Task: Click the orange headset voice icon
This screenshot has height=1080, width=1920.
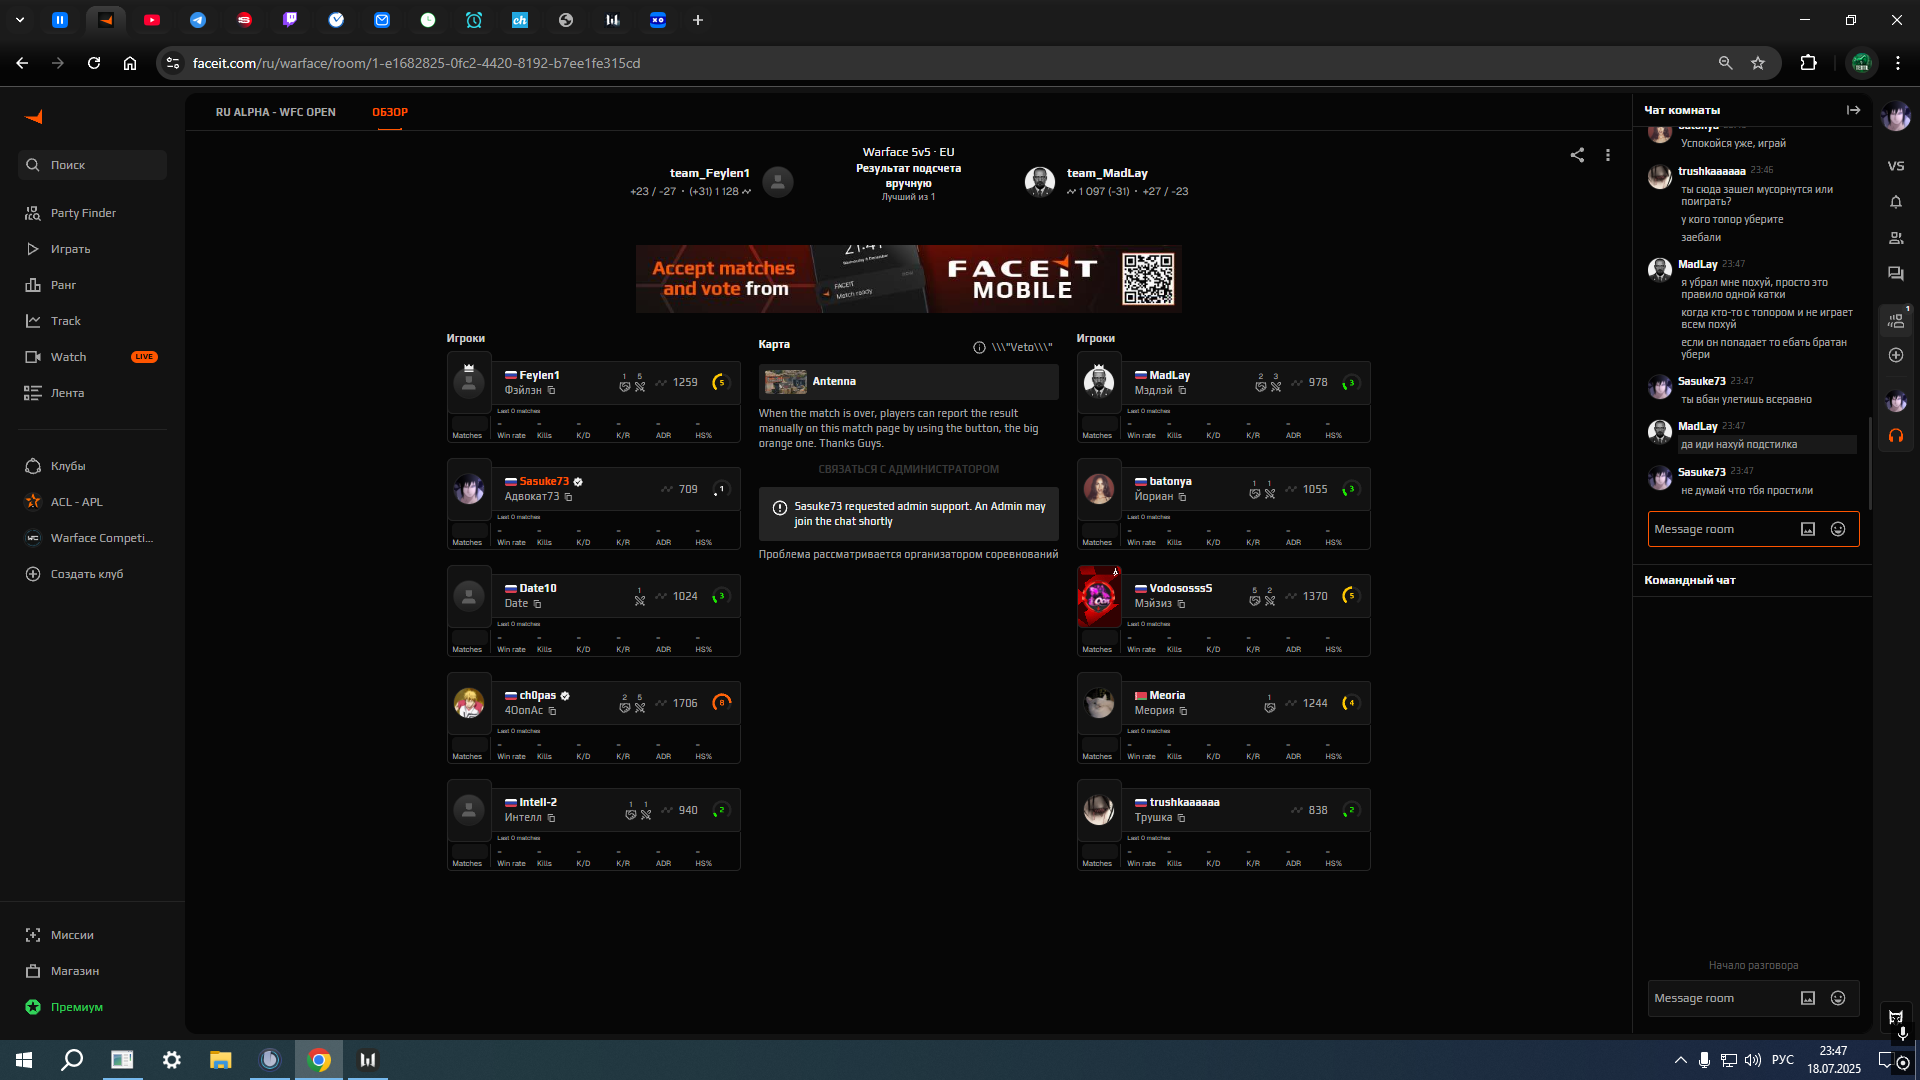Action: click(1896, 436)
